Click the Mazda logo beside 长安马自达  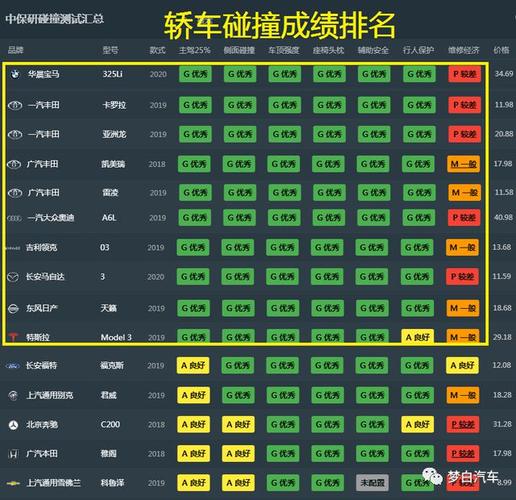(x=13, y=277)
